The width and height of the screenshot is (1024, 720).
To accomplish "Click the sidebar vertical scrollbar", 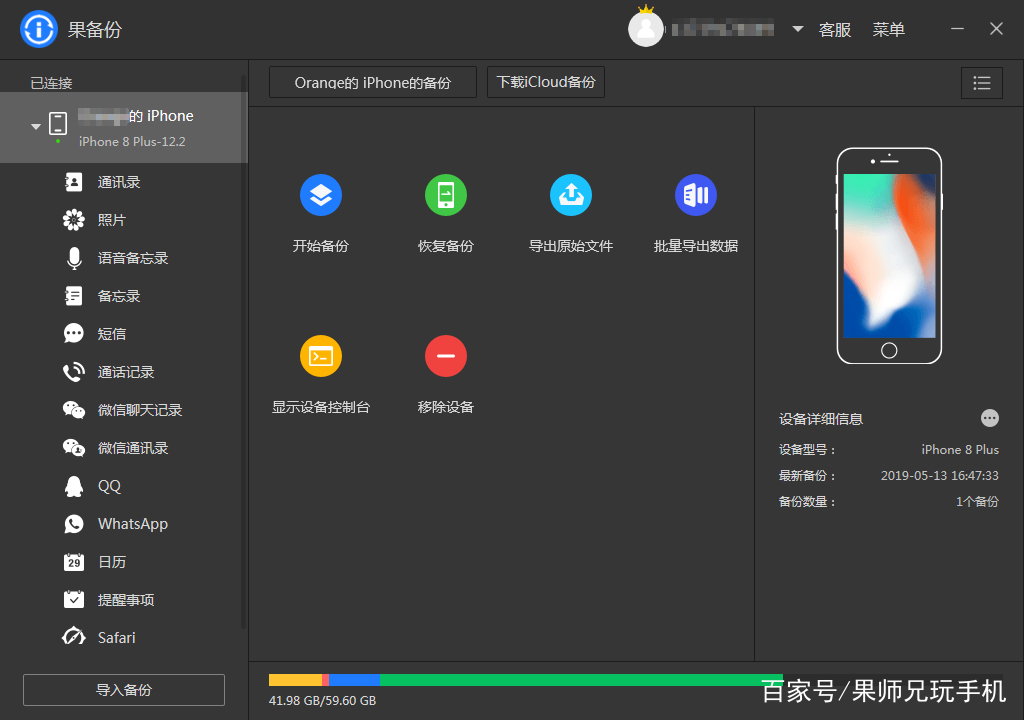I will (244, 353).
